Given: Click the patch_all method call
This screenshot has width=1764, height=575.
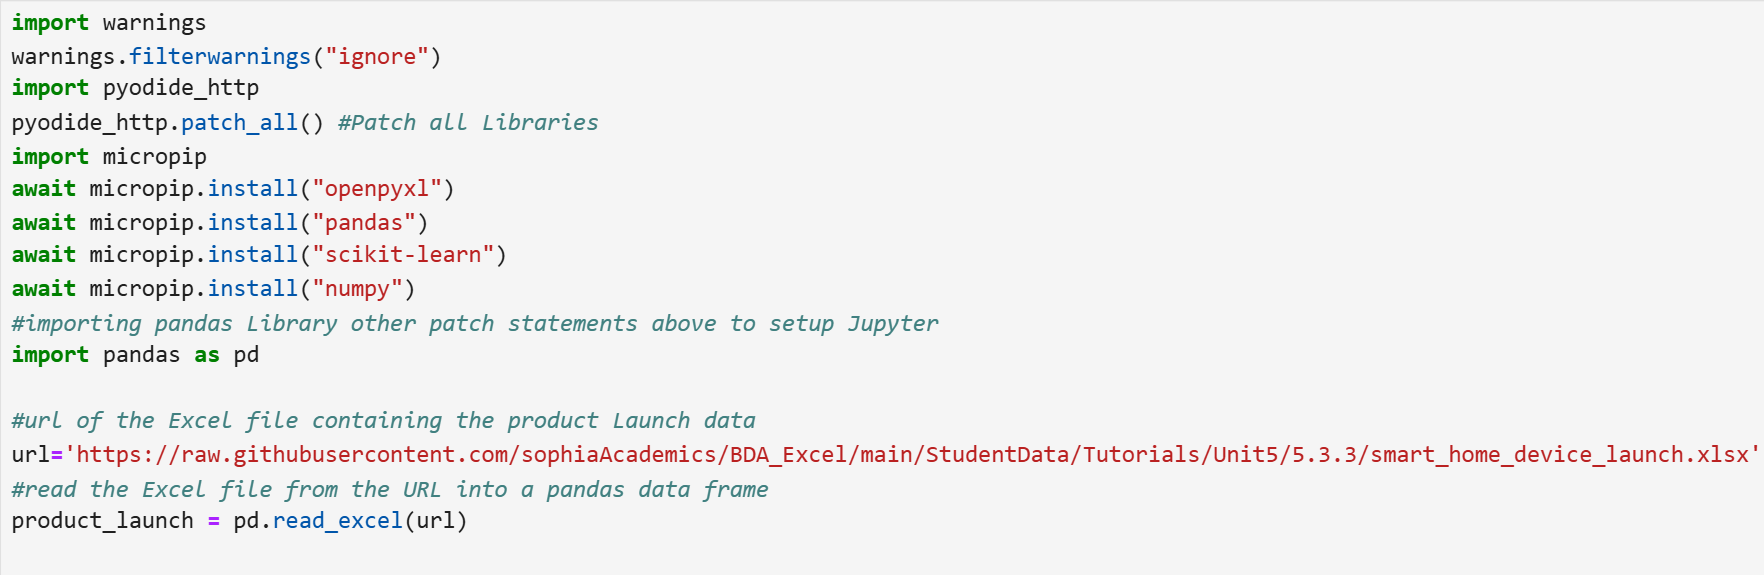Looking at the screenshot, I should 239,123.
